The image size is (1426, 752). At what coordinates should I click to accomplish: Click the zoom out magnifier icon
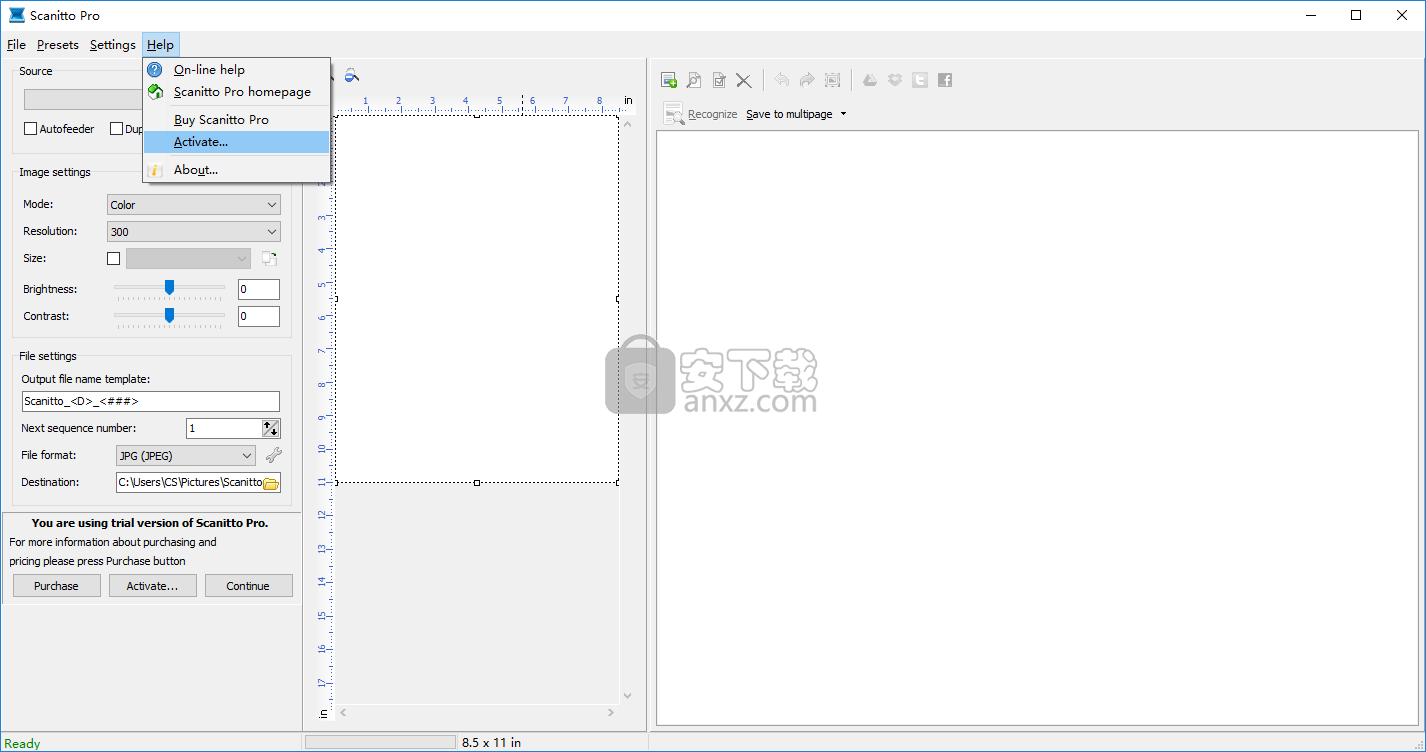click(352, 75)
